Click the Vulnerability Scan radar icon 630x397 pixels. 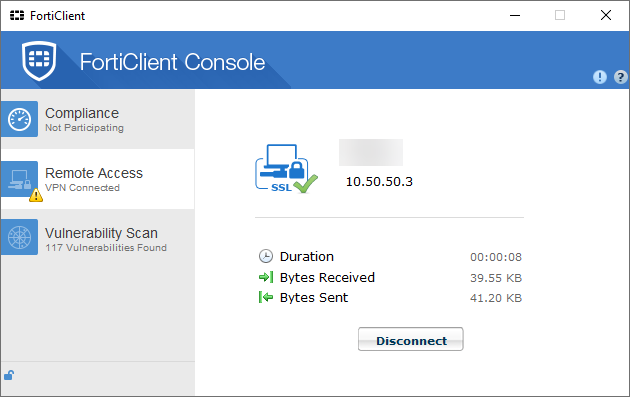(19, 237)
